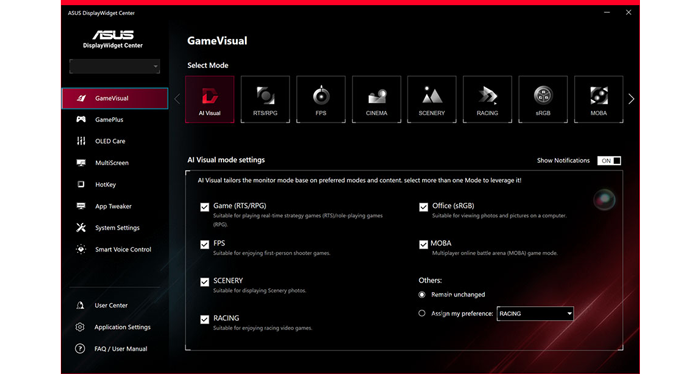Image resolution: width=700 pixels, height=374 pixels.
Task: Show next modes with right chevron
Action: pyautogui.click(x=631, y=99)
